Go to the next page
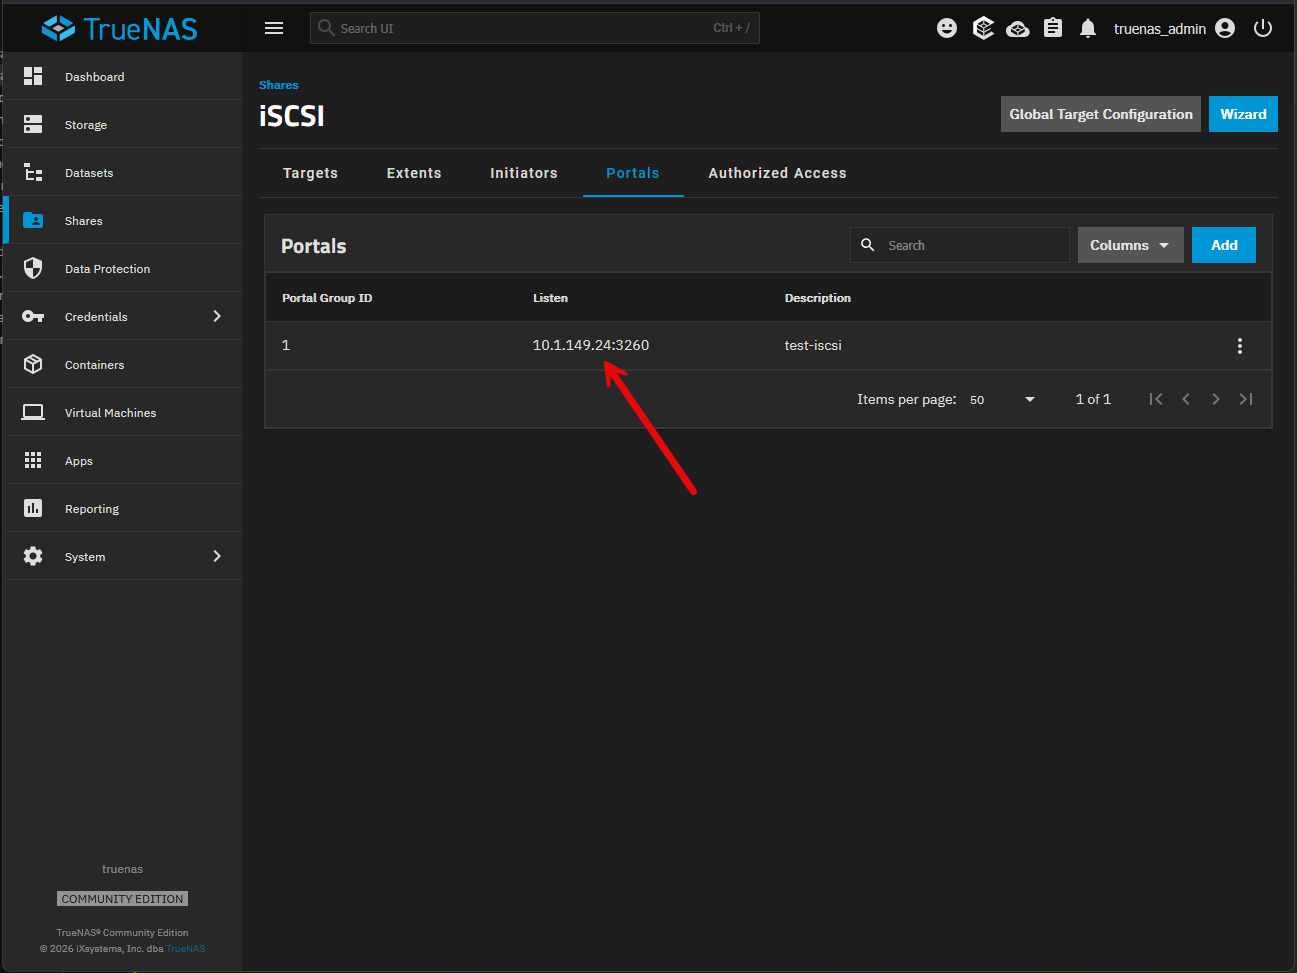1297x973 pixels. 1216,399
